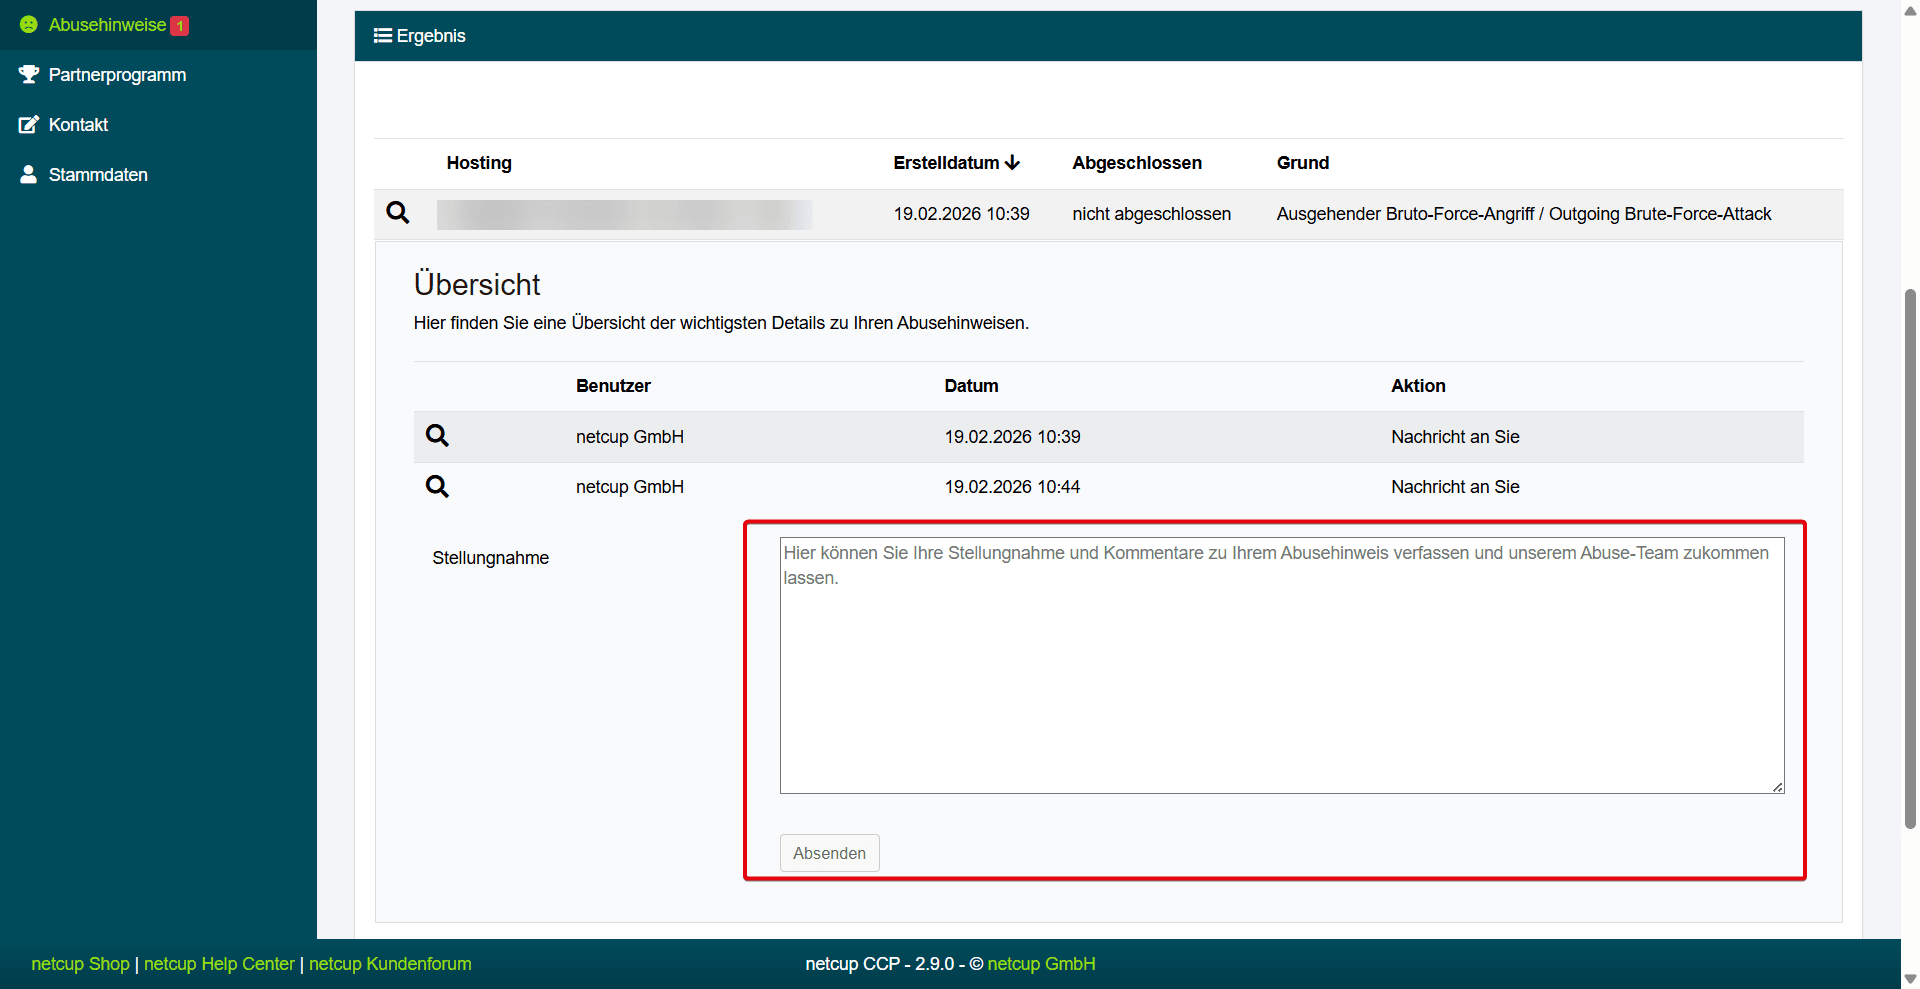This screenshot has height=989, width=1920.
Task: Open message details with magnifier at 10:39 entry
Action: (437, 436)
